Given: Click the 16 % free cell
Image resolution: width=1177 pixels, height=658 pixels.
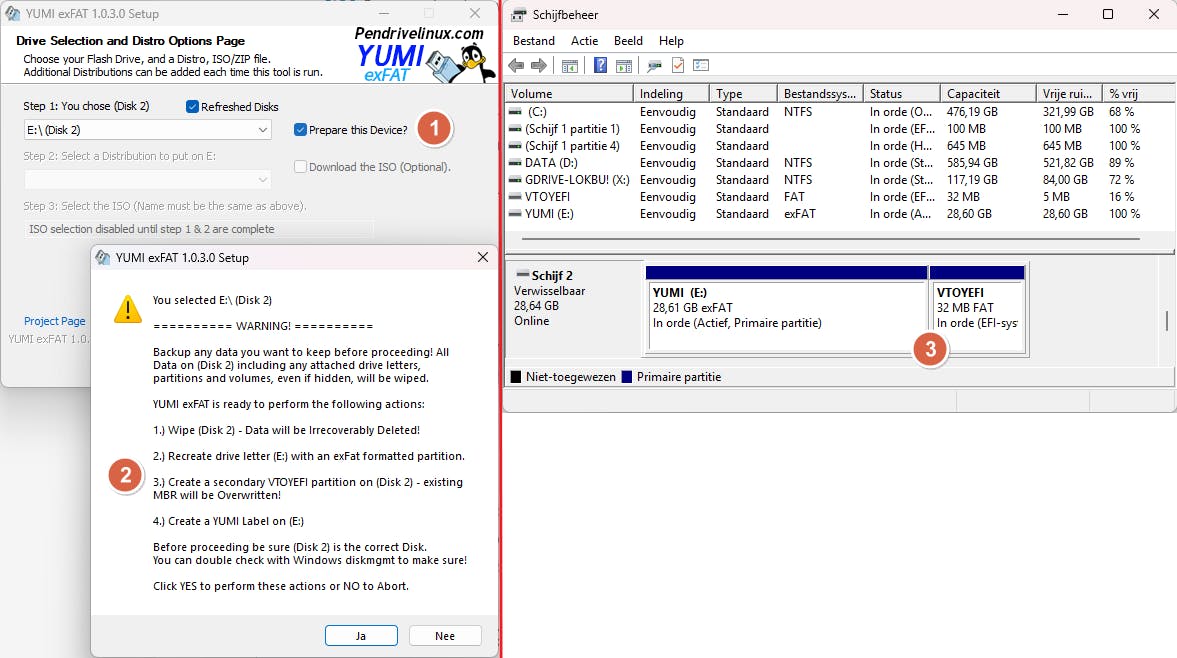Looking at the screenshot, I should [1121, 197].
